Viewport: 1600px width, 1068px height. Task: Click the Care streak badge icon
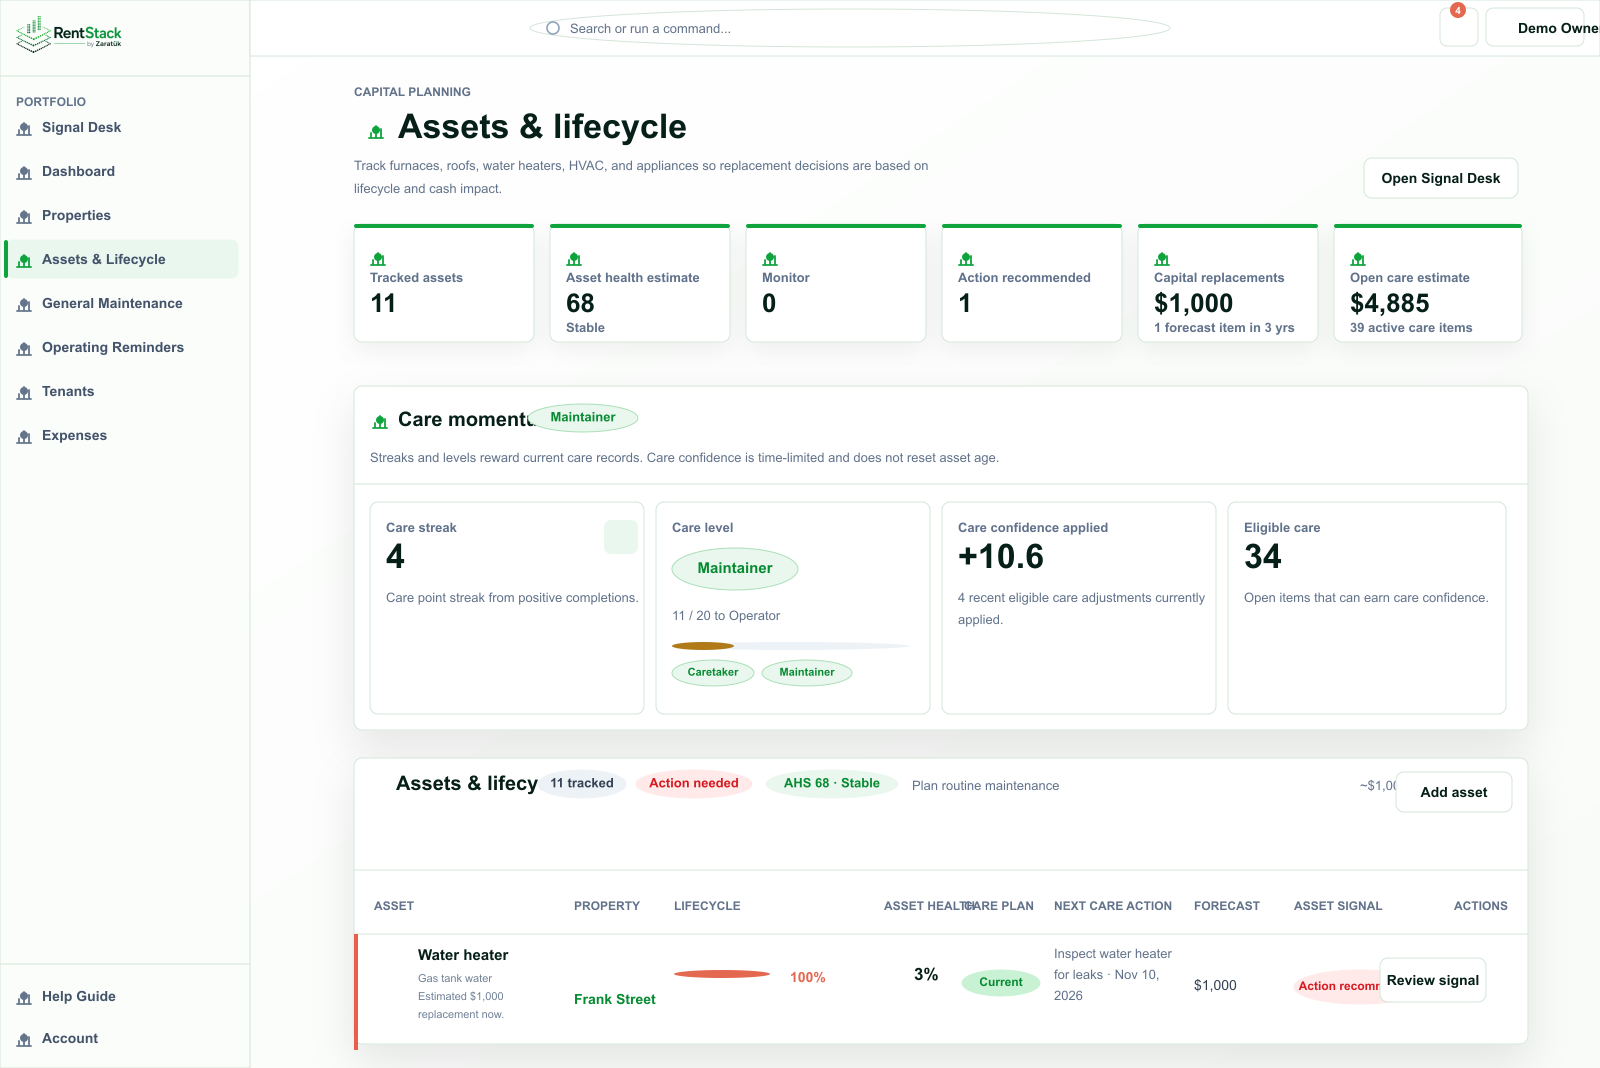point(621,537)
